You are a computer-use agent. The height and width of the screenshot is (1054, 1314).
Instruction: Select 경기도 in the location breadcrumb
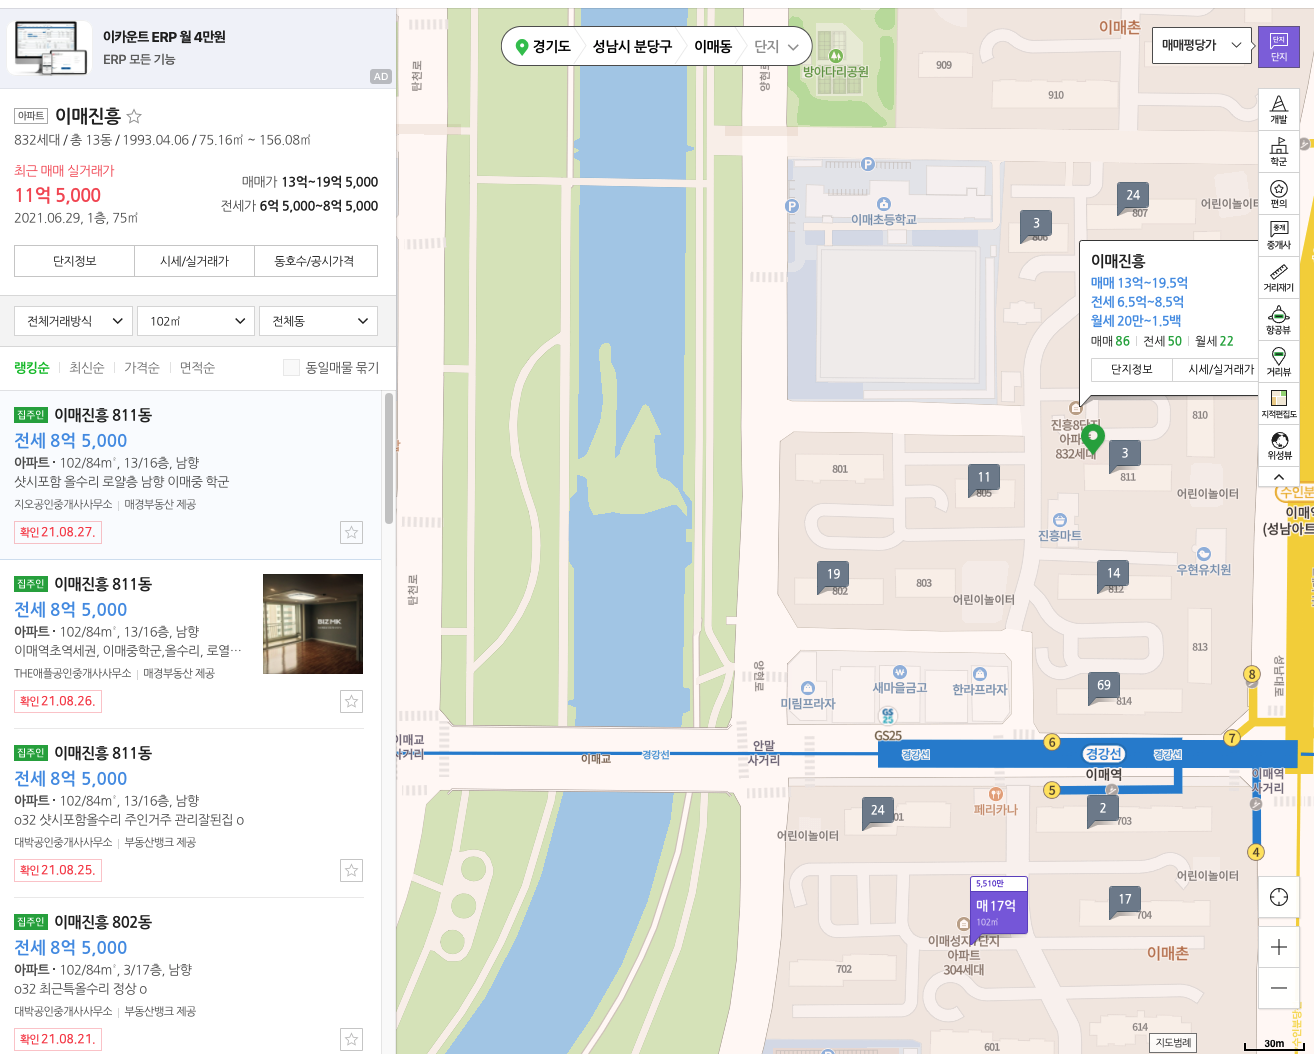tap(542, 47)
